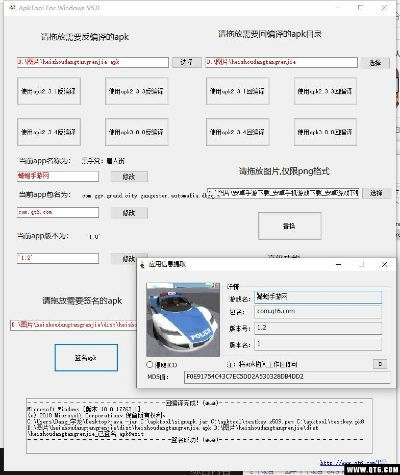
Task: Click the apk3.0.0 recompile button
Action: pyautogui.click(x=325, y=132)
